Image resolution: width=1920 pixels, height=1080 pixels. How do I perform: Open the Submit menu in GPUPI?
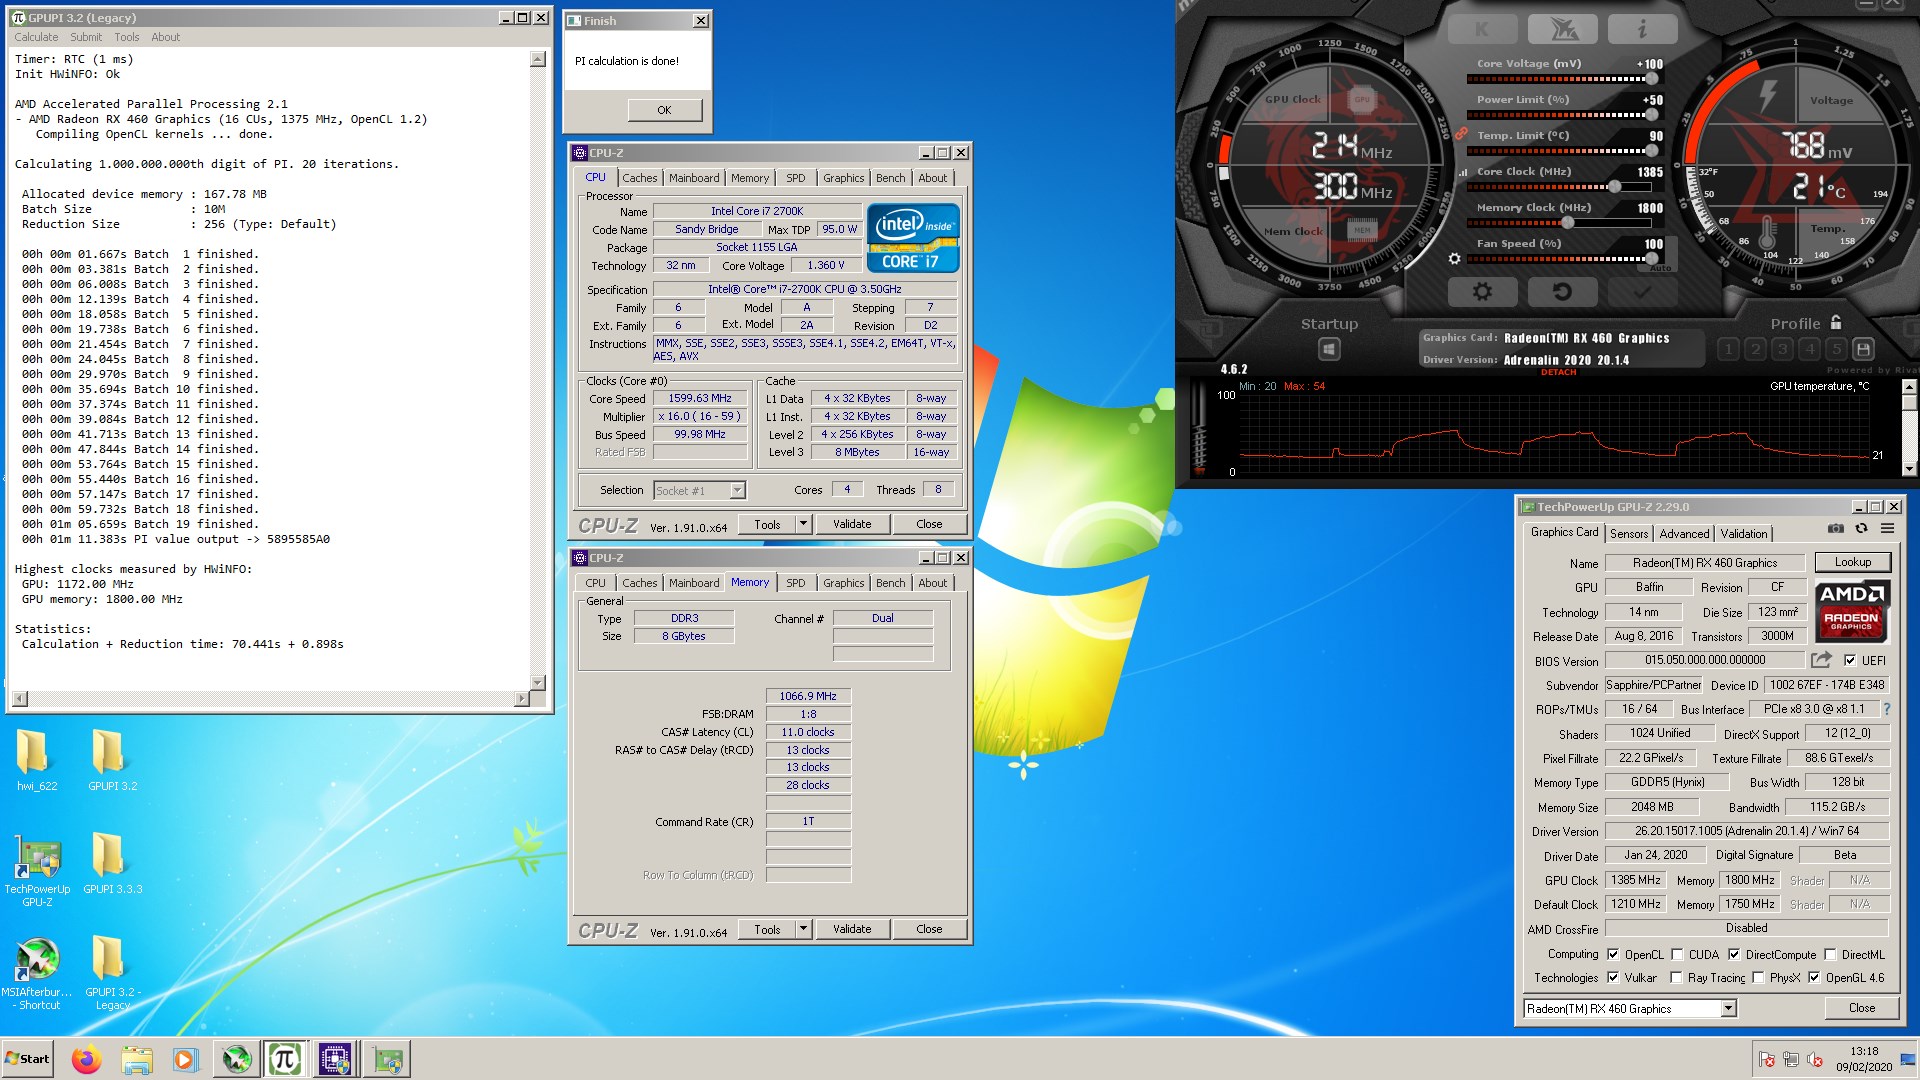[x=86, y=37]
